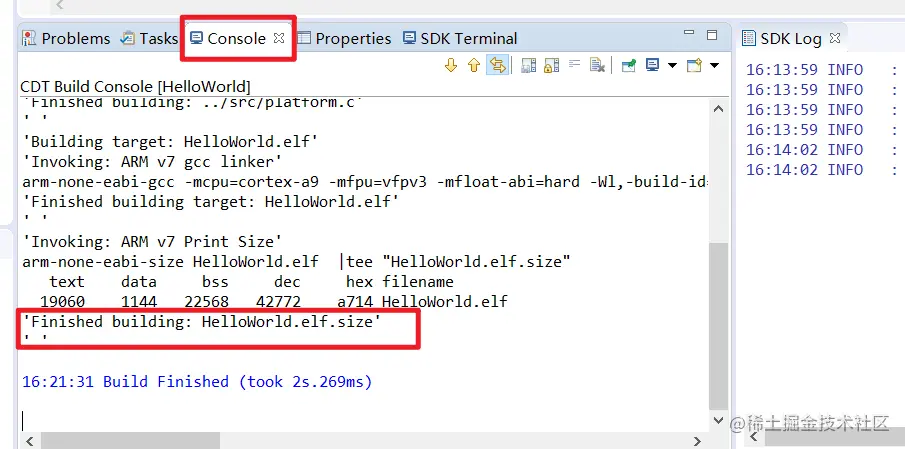This screenshot has width=905, height=449.
Task: Click the 'Build Finished' status line
Action: (197, 381)
